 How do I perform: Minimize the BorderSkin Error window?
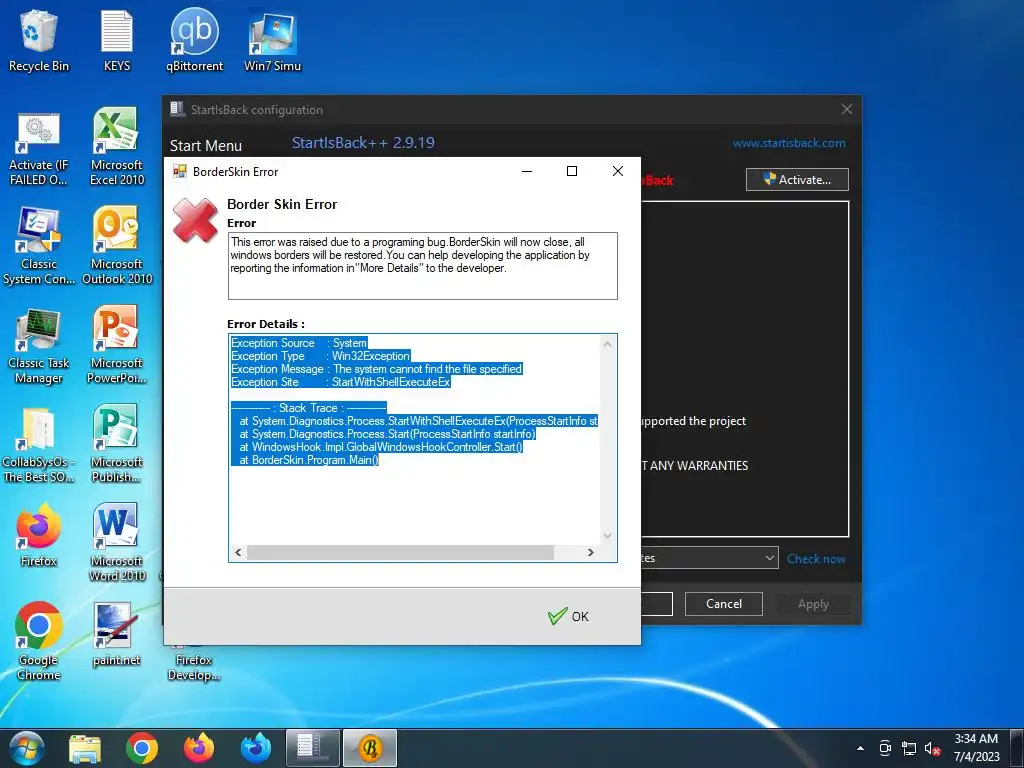[x=528, y=171]
